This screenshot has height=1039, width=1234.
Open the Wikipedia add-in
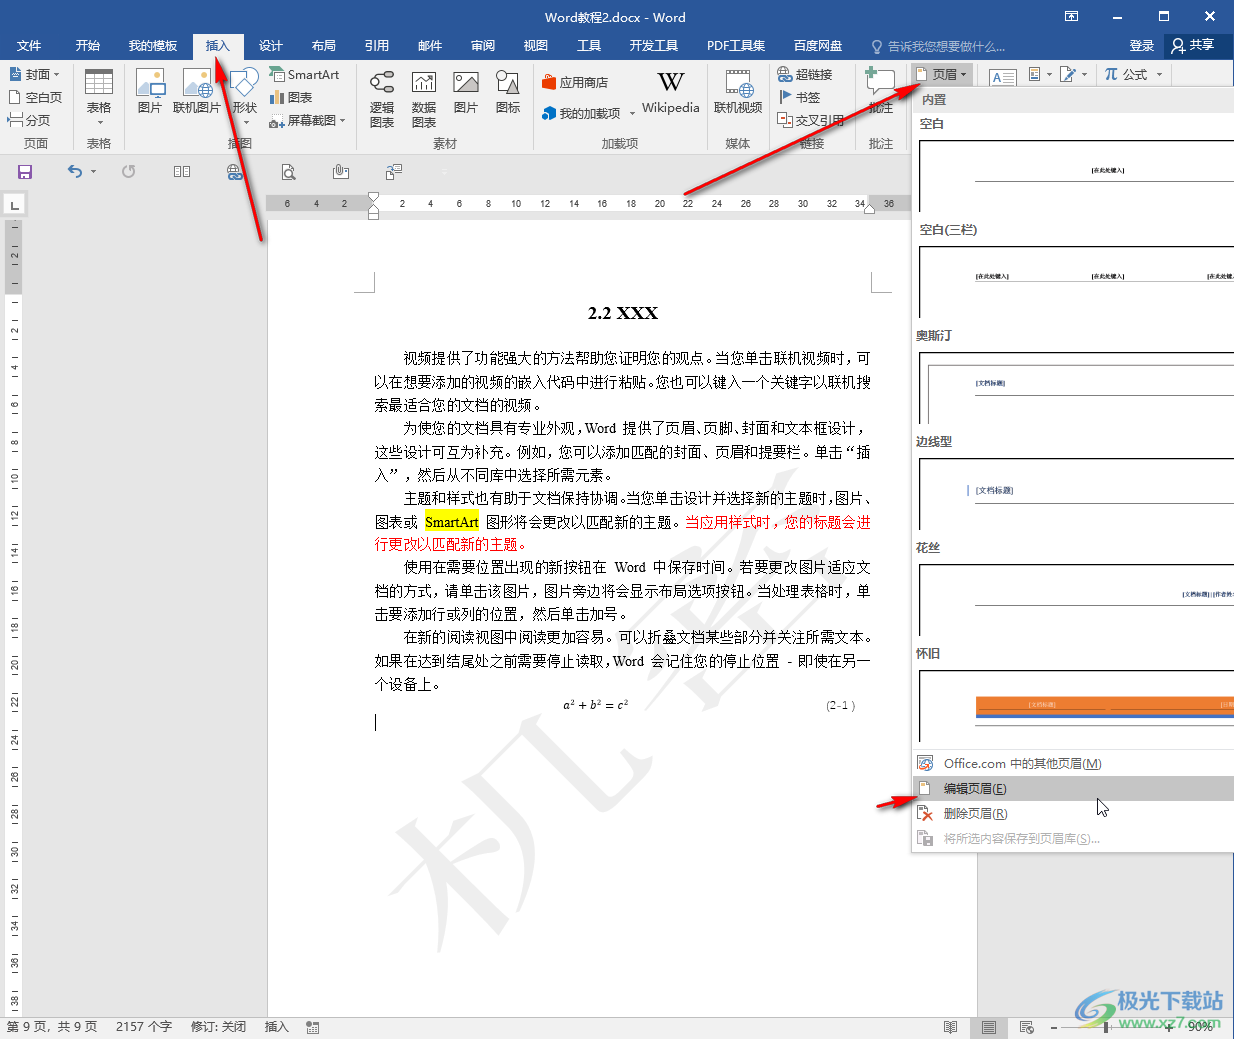click(x=671, y=93)
